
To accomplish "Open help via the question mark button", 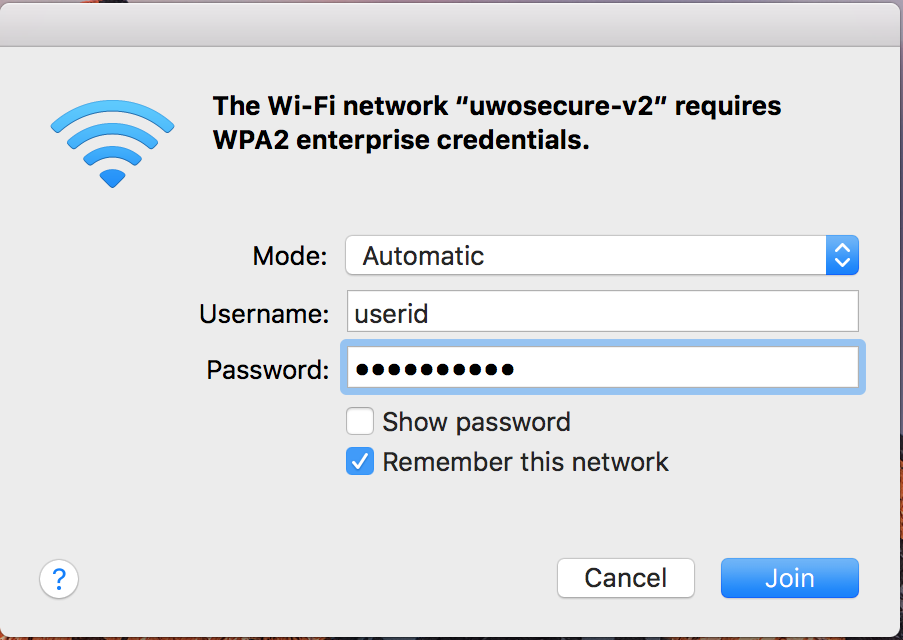I will pos(59,578).
